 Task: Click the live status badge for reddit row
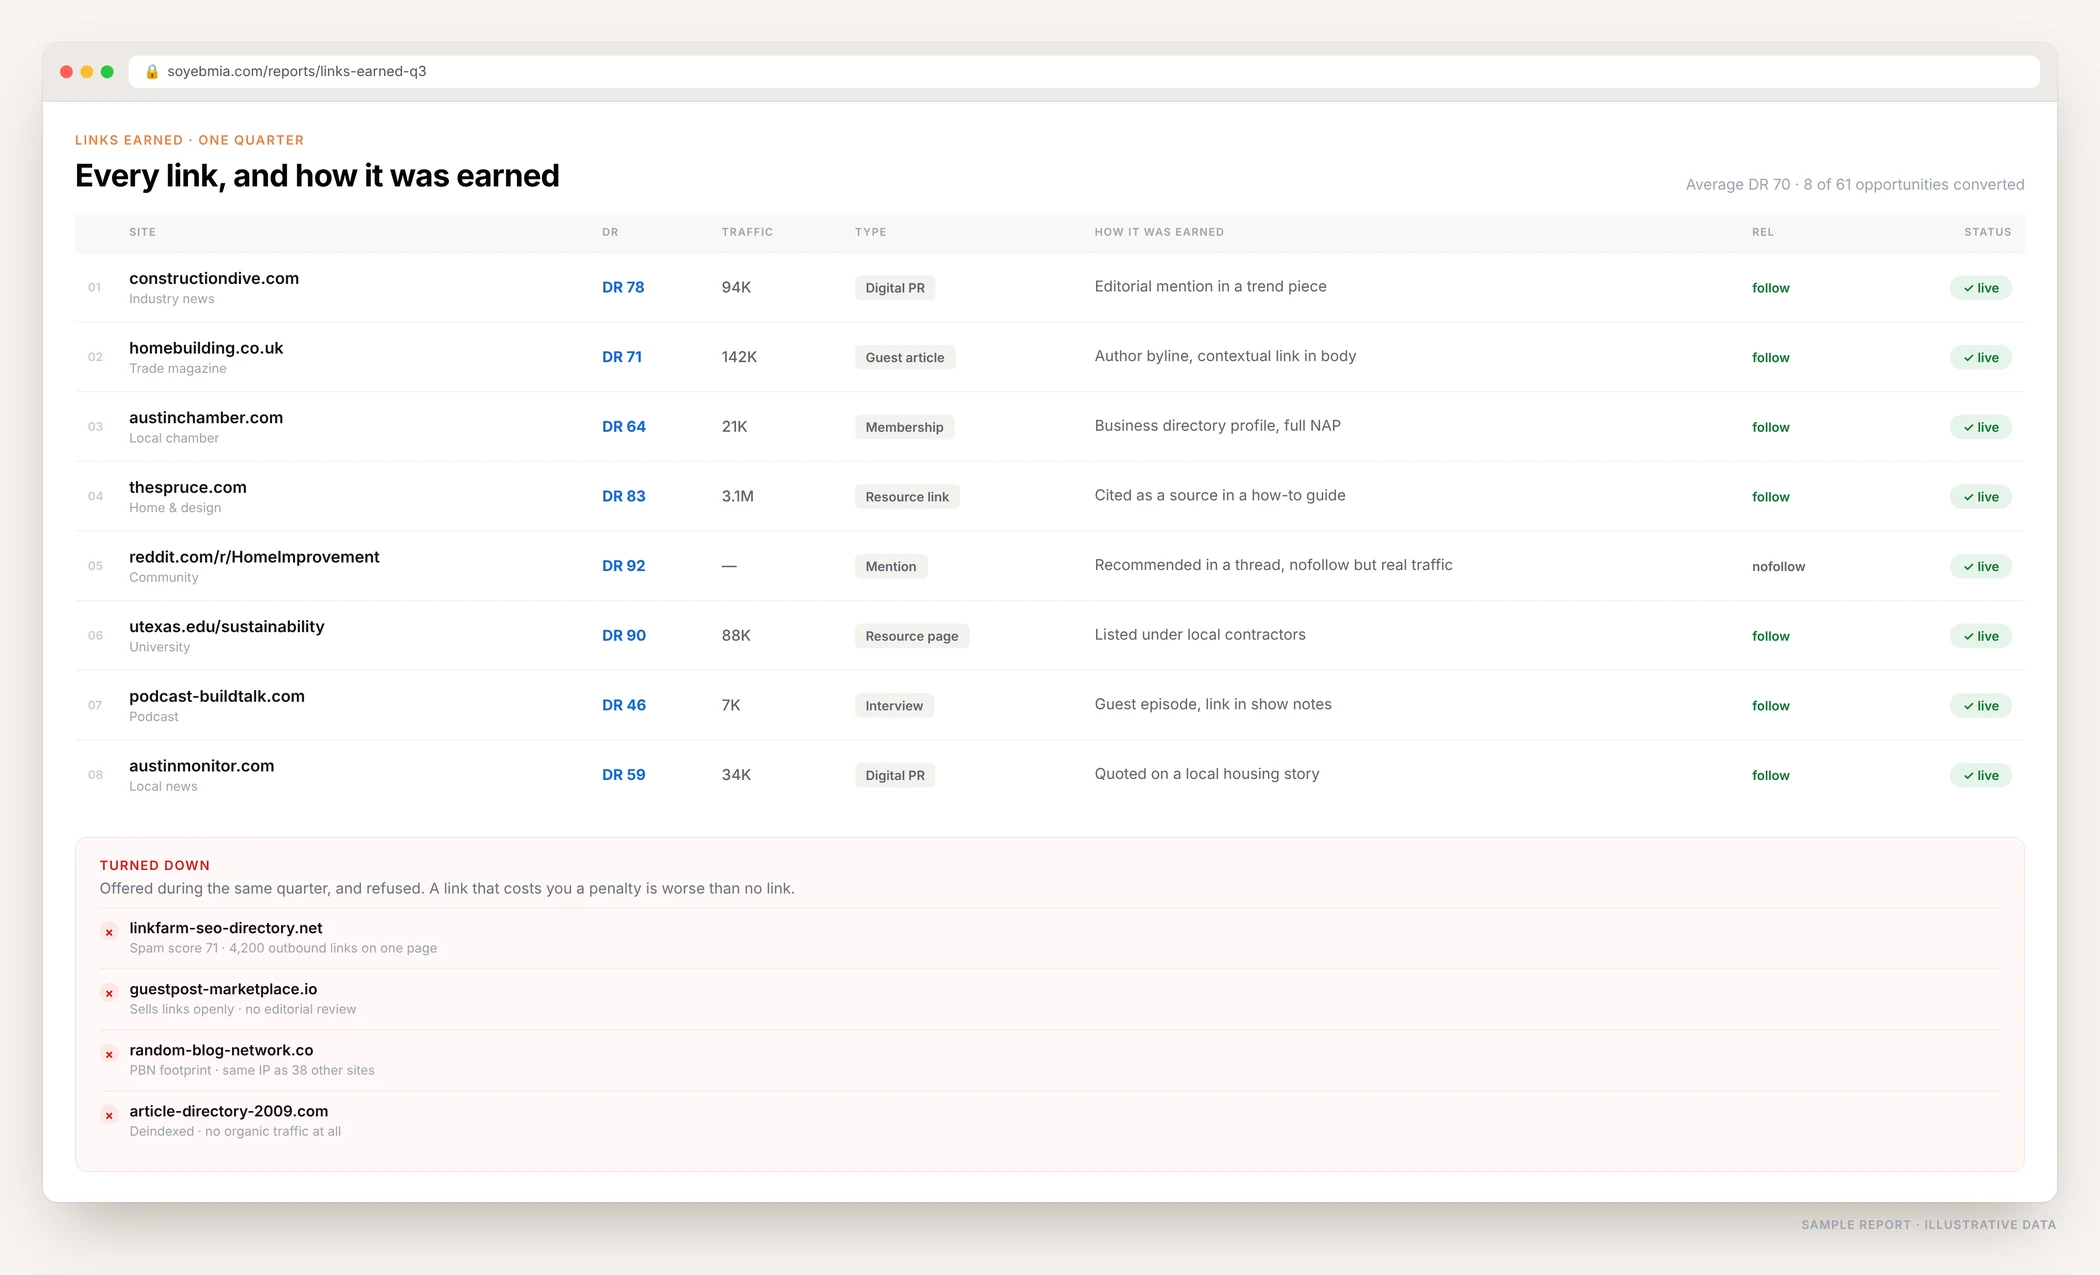[x=1980, y=566]
